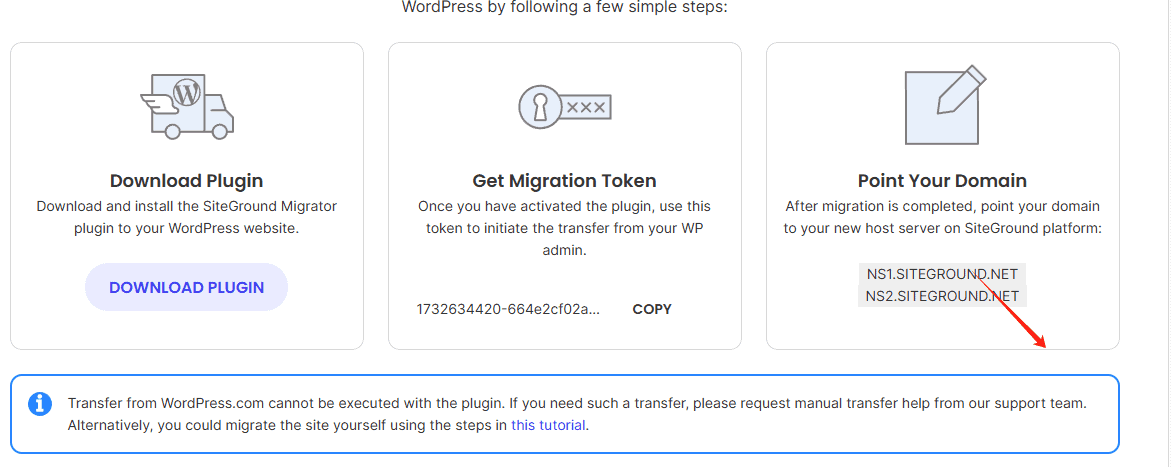Select the NS2.SITEGROUND.NET nameserver text
Viewport: 1171px width, 467px height.
942,296
